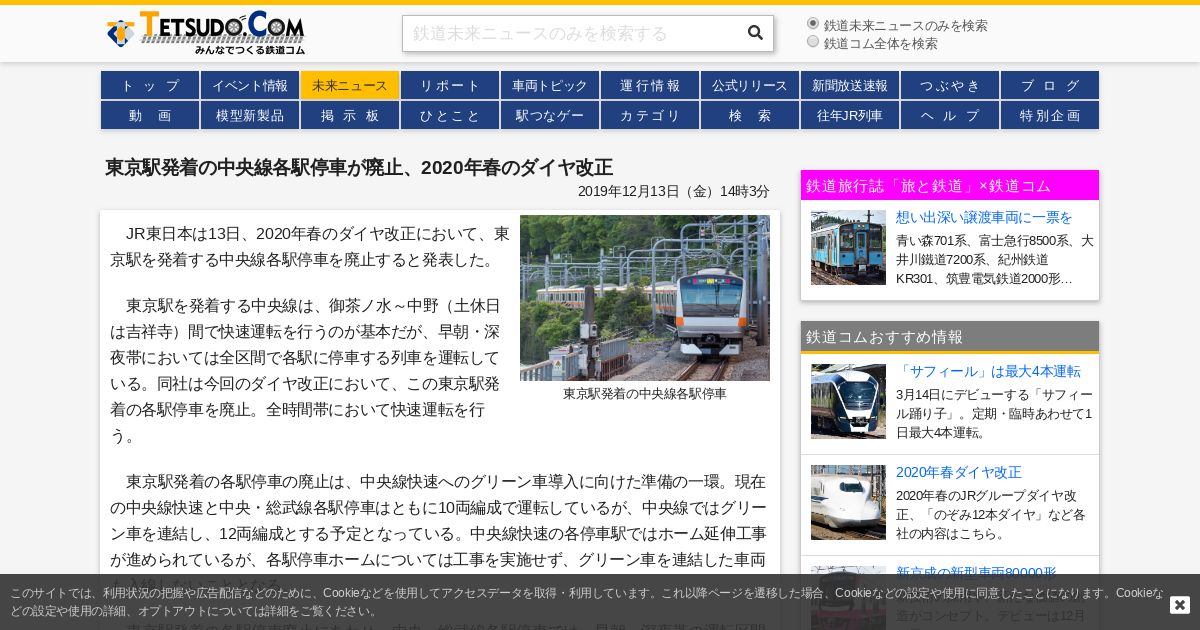Open the つぶやき menu item
The height and width of the screenshot is (630, 1200).
[950, 85]
